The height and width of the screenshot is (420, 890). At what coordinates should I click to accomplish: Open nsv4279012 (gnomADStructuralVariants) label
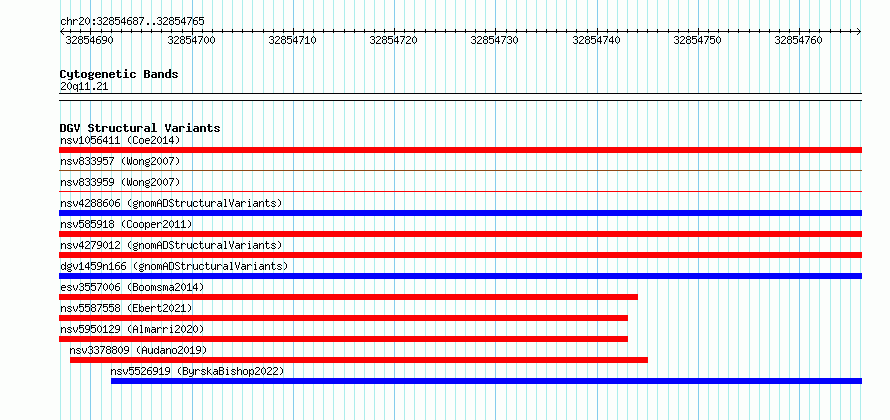tap(171, 245)
